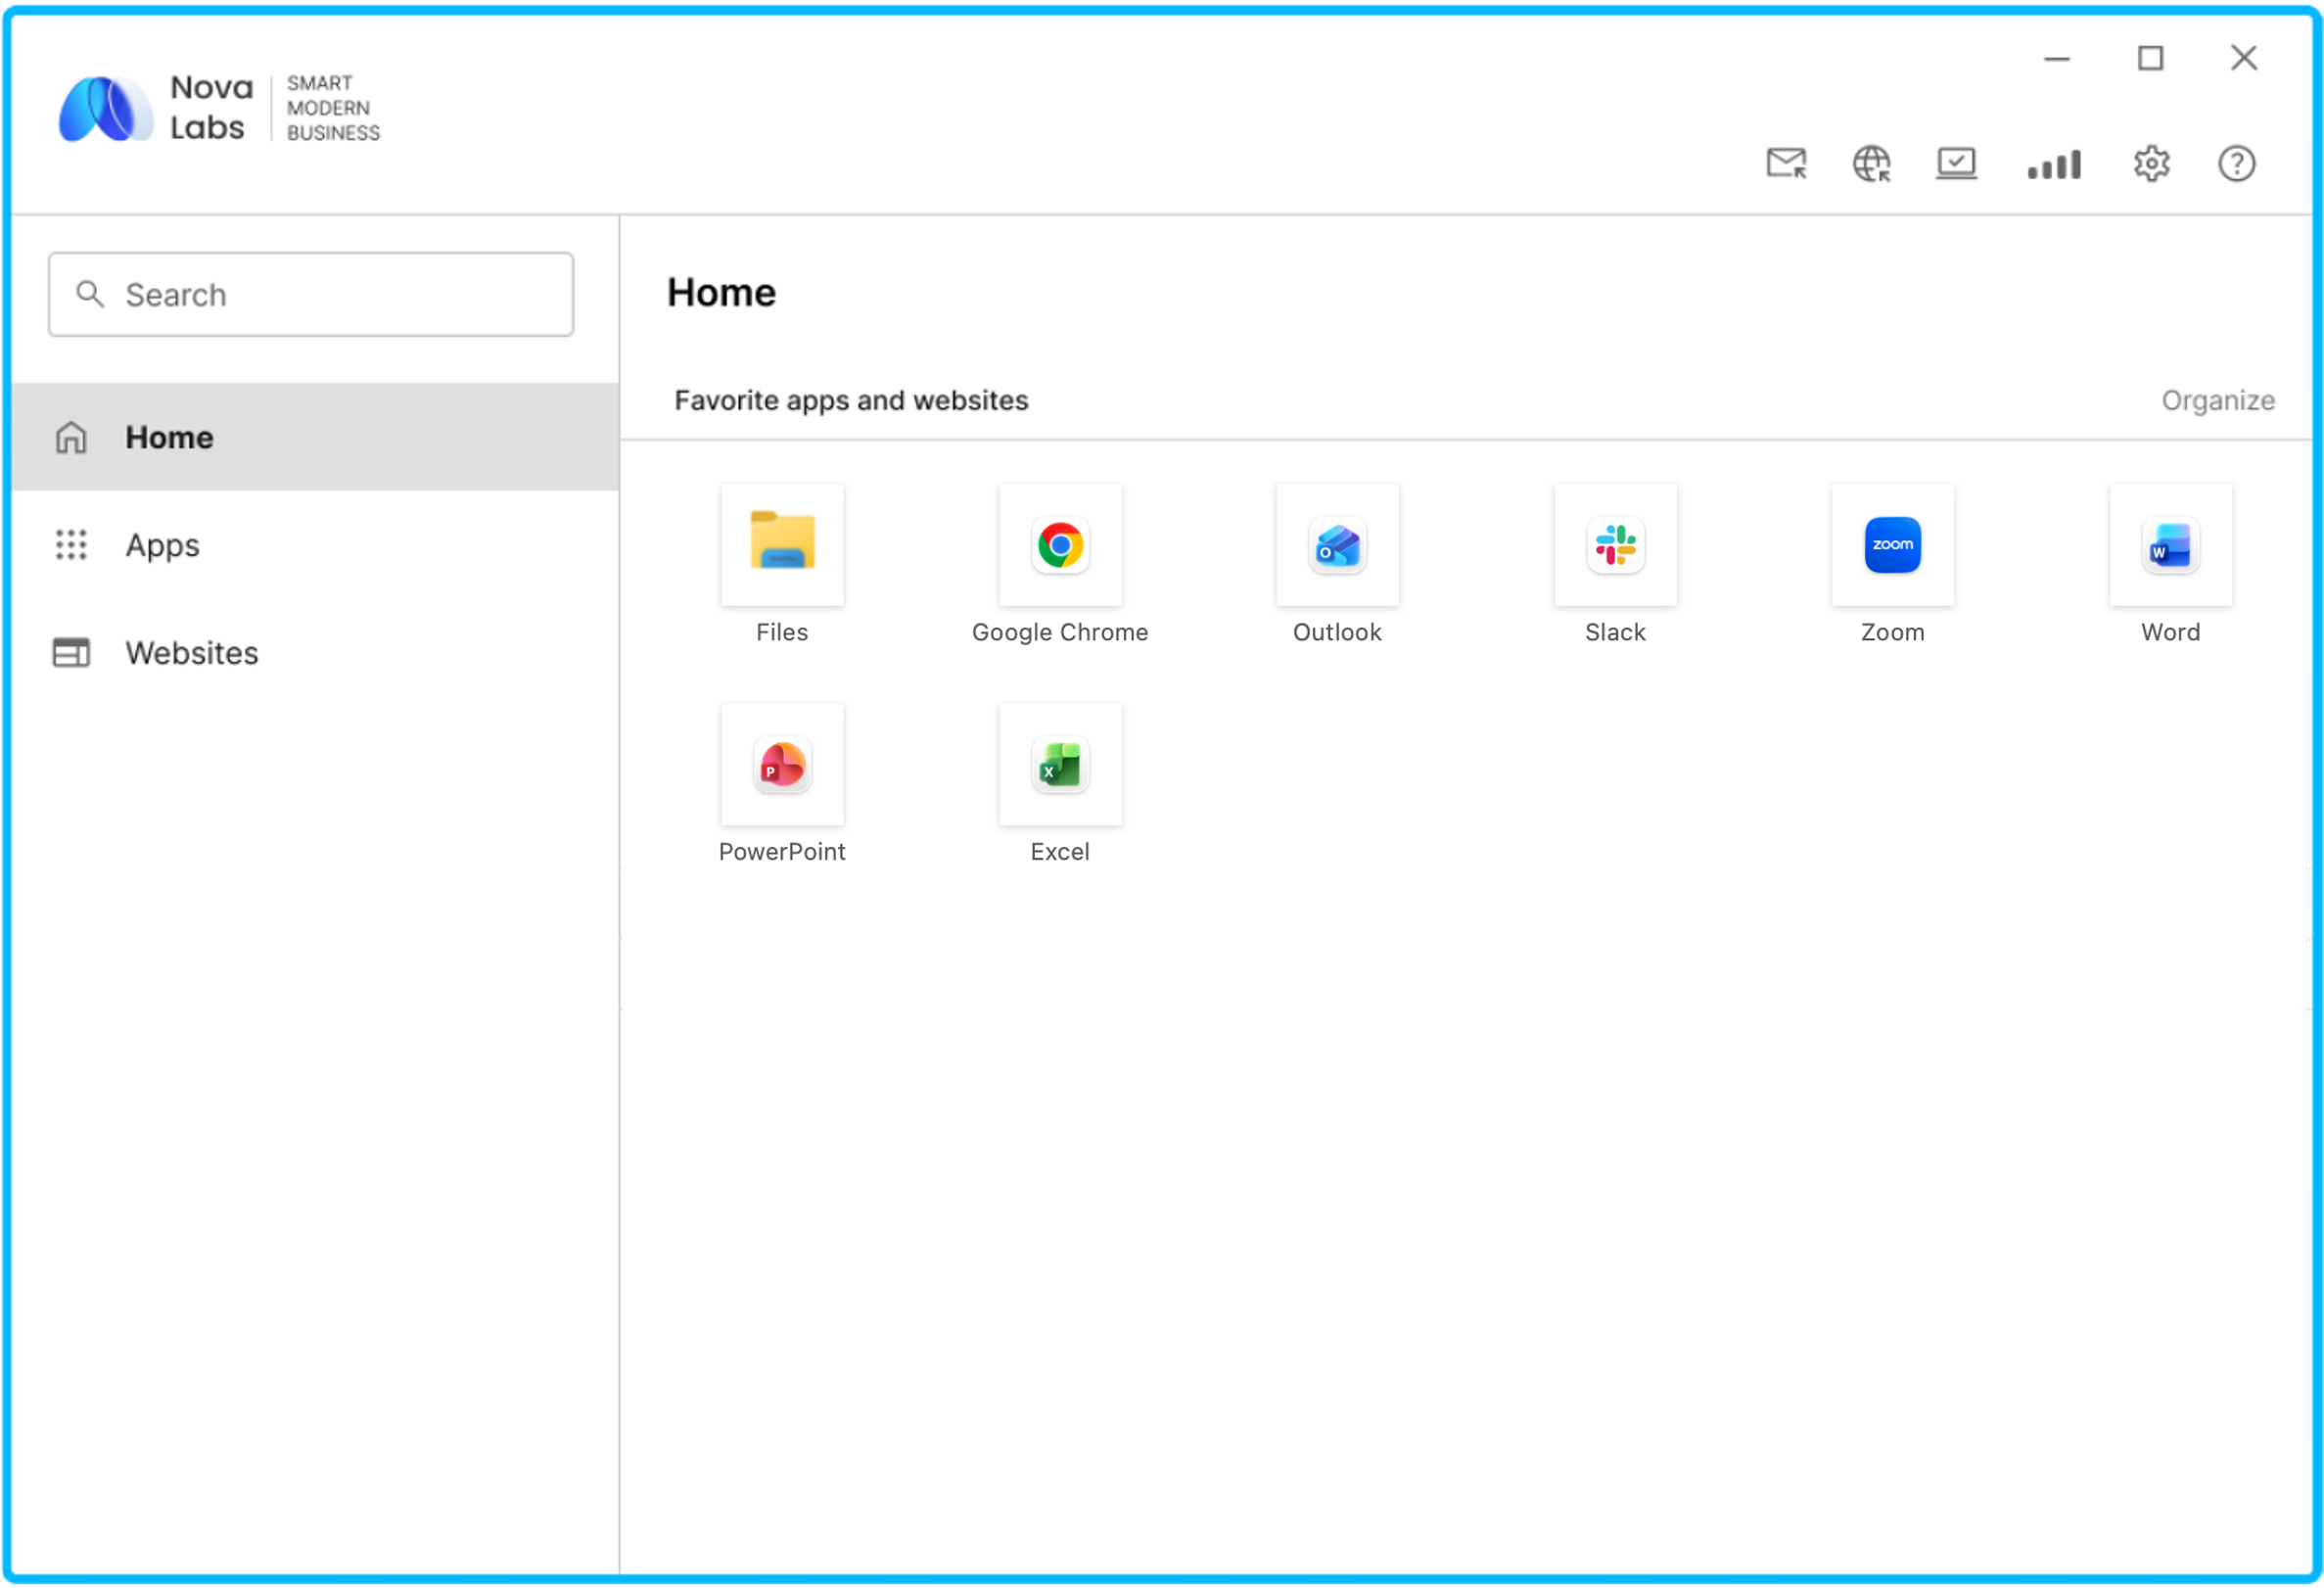The image size is (2324, 1588).
Task: Close the Nova Labs window
Action: tap(2243, 58)
